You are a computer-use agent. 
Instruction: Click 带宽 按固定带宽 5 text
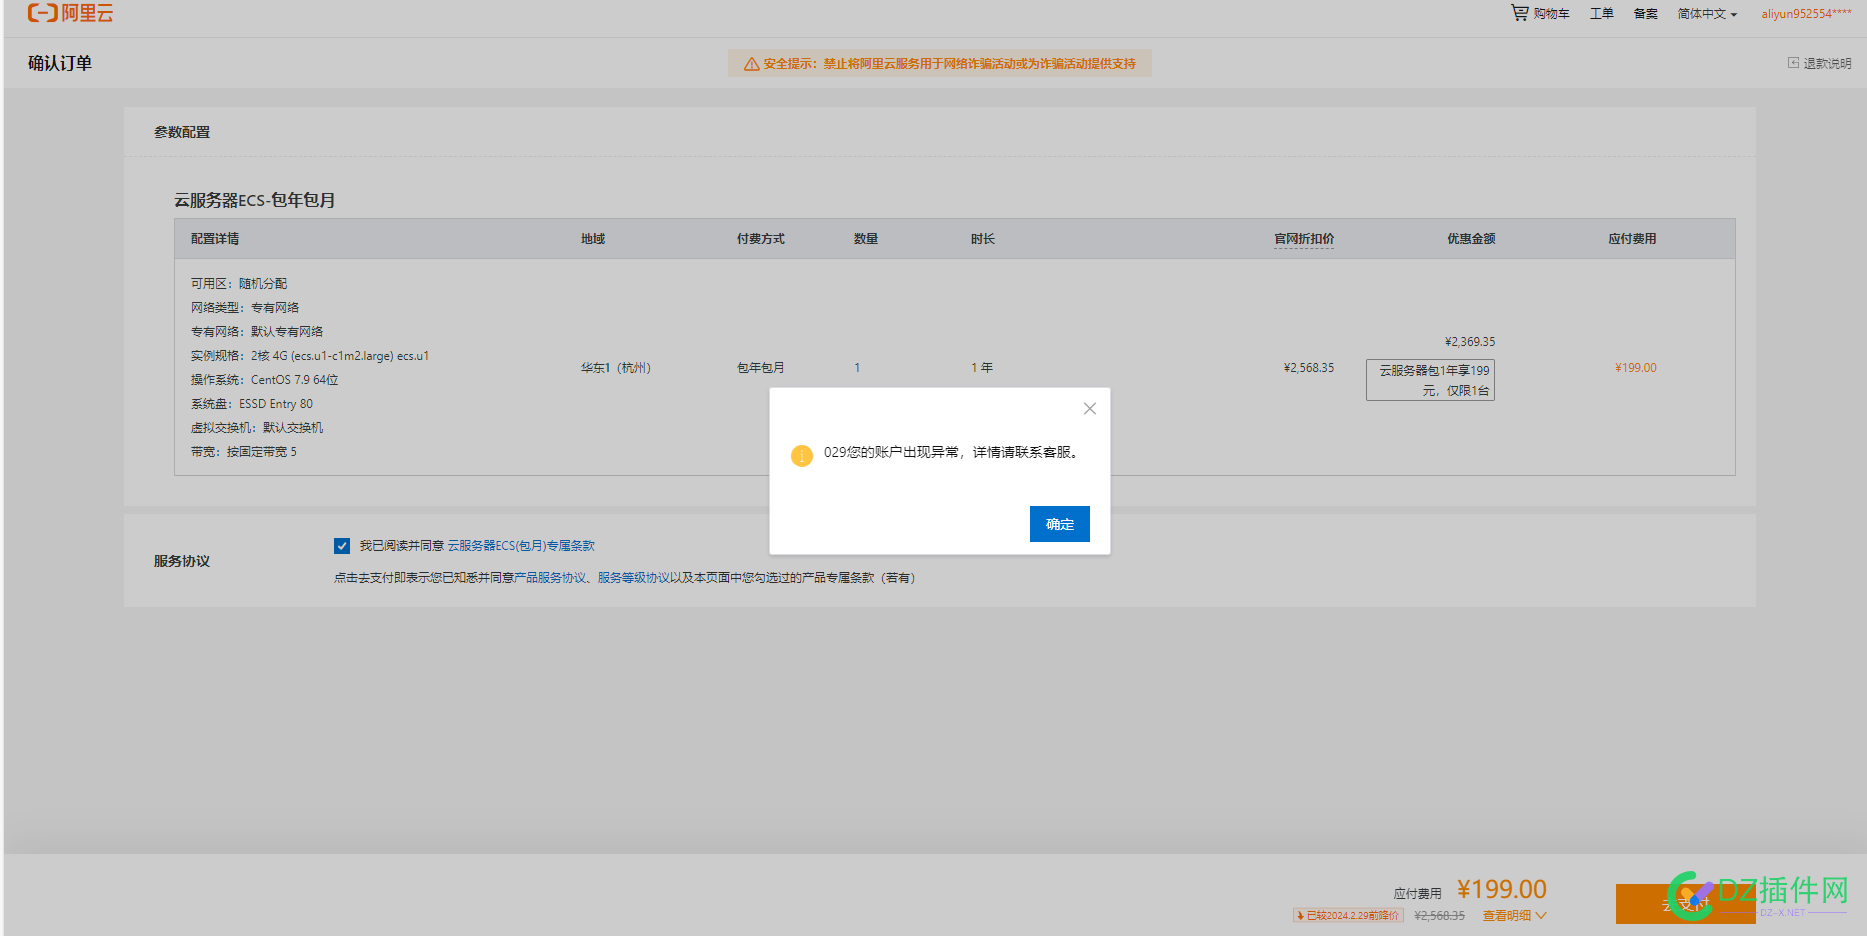point(244,452)
